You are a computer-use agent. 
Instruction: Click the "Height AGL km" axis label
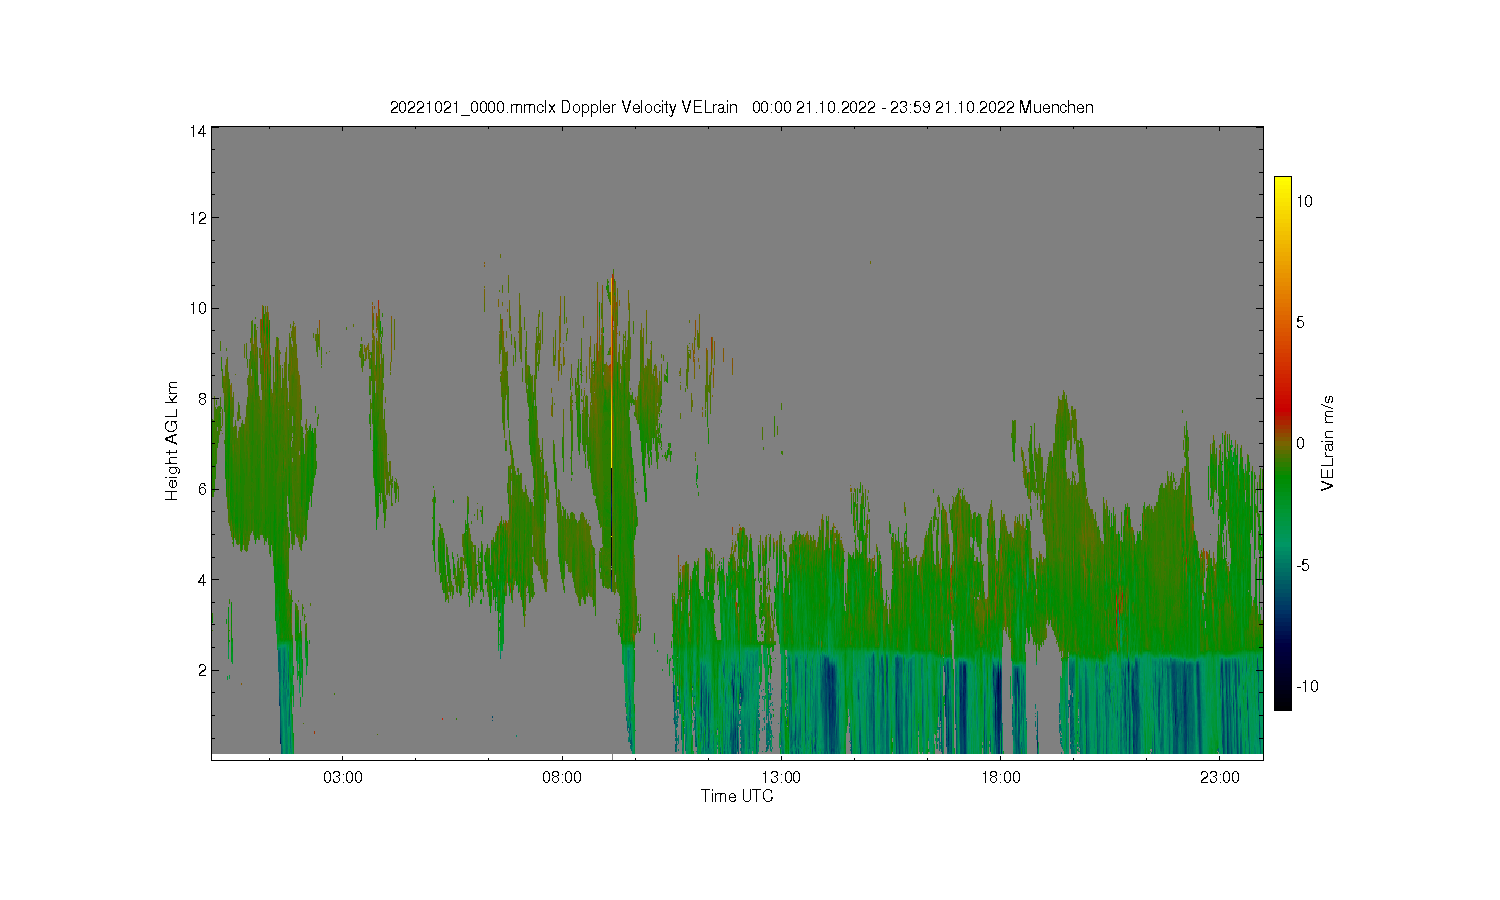(x=172, y=441)
